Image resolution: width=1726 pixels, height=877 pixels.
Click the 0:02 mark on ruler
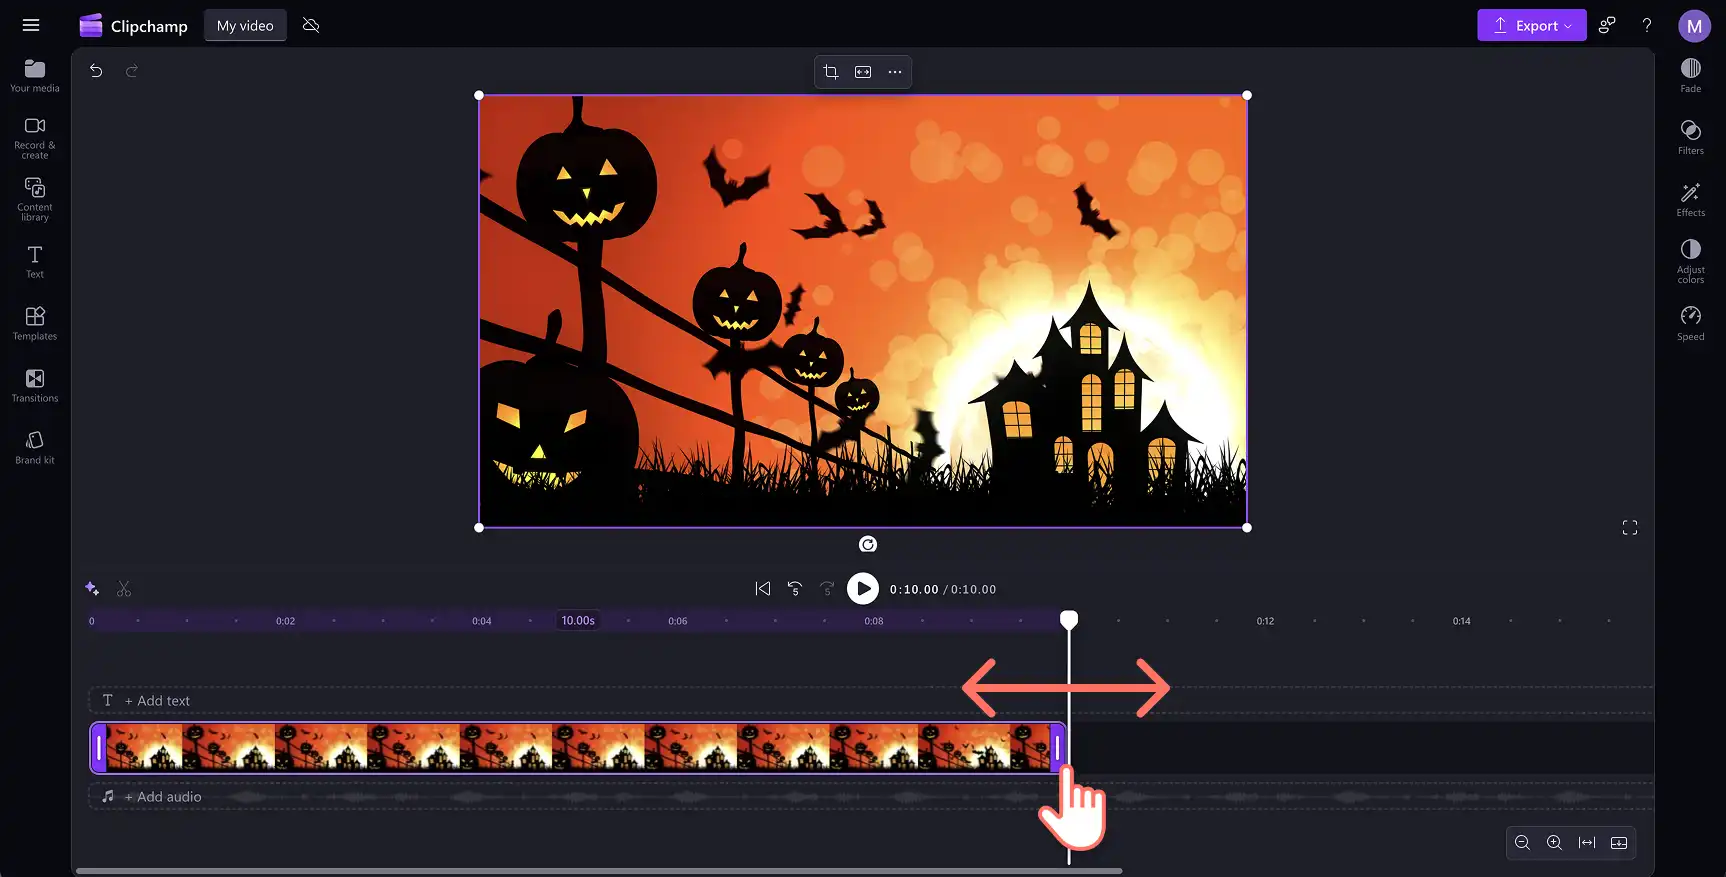(x=286, y=621)
